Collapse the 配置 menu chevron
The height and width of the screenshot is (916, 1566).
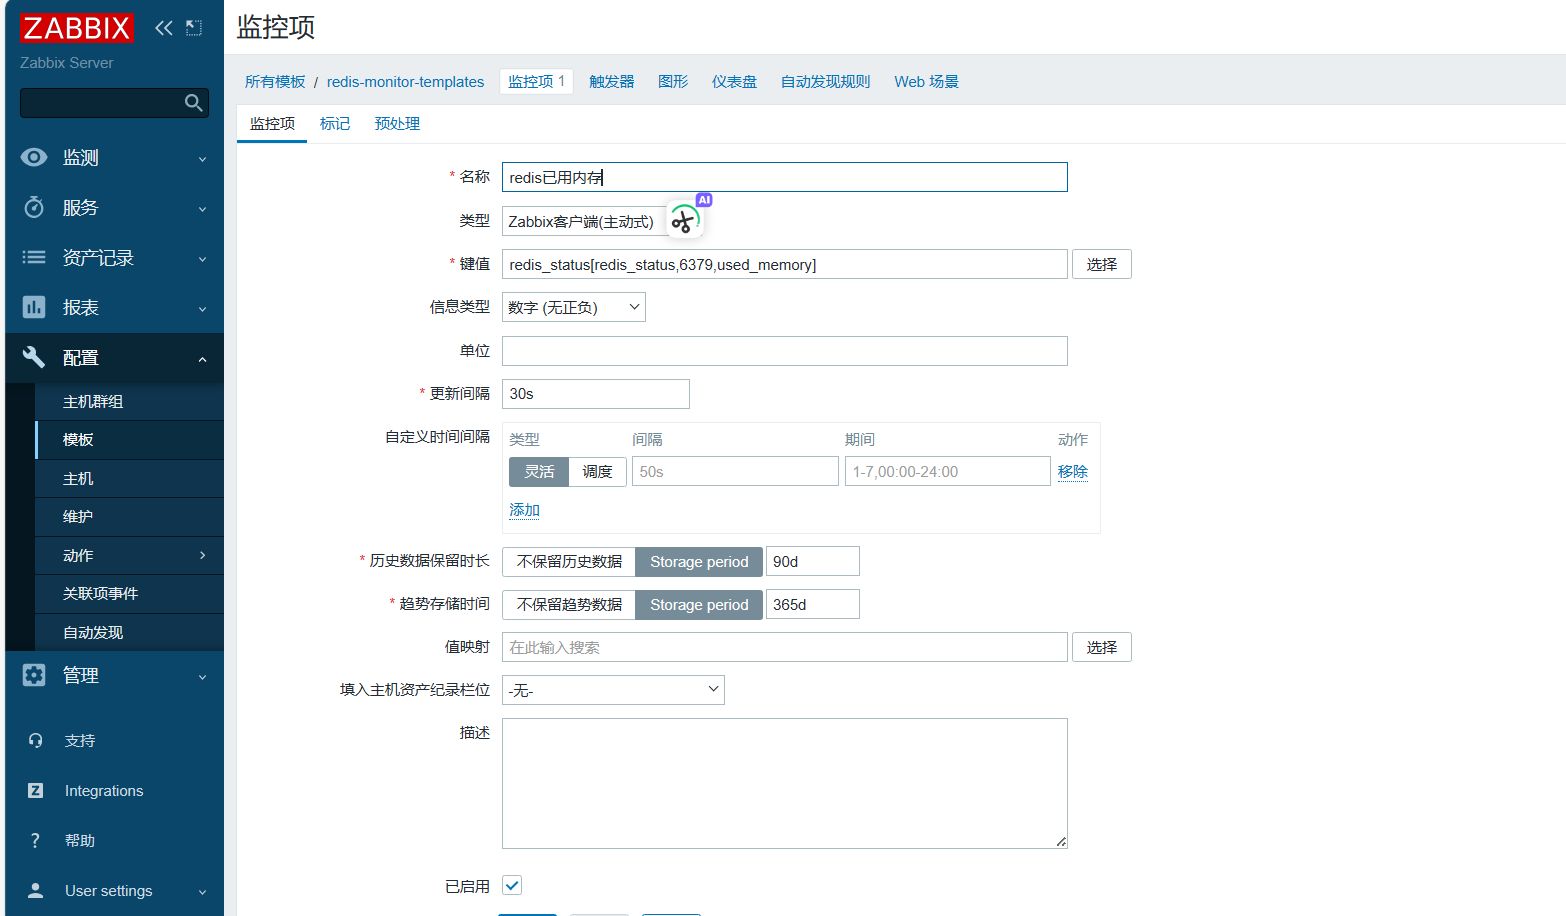[x=203, y=359]
